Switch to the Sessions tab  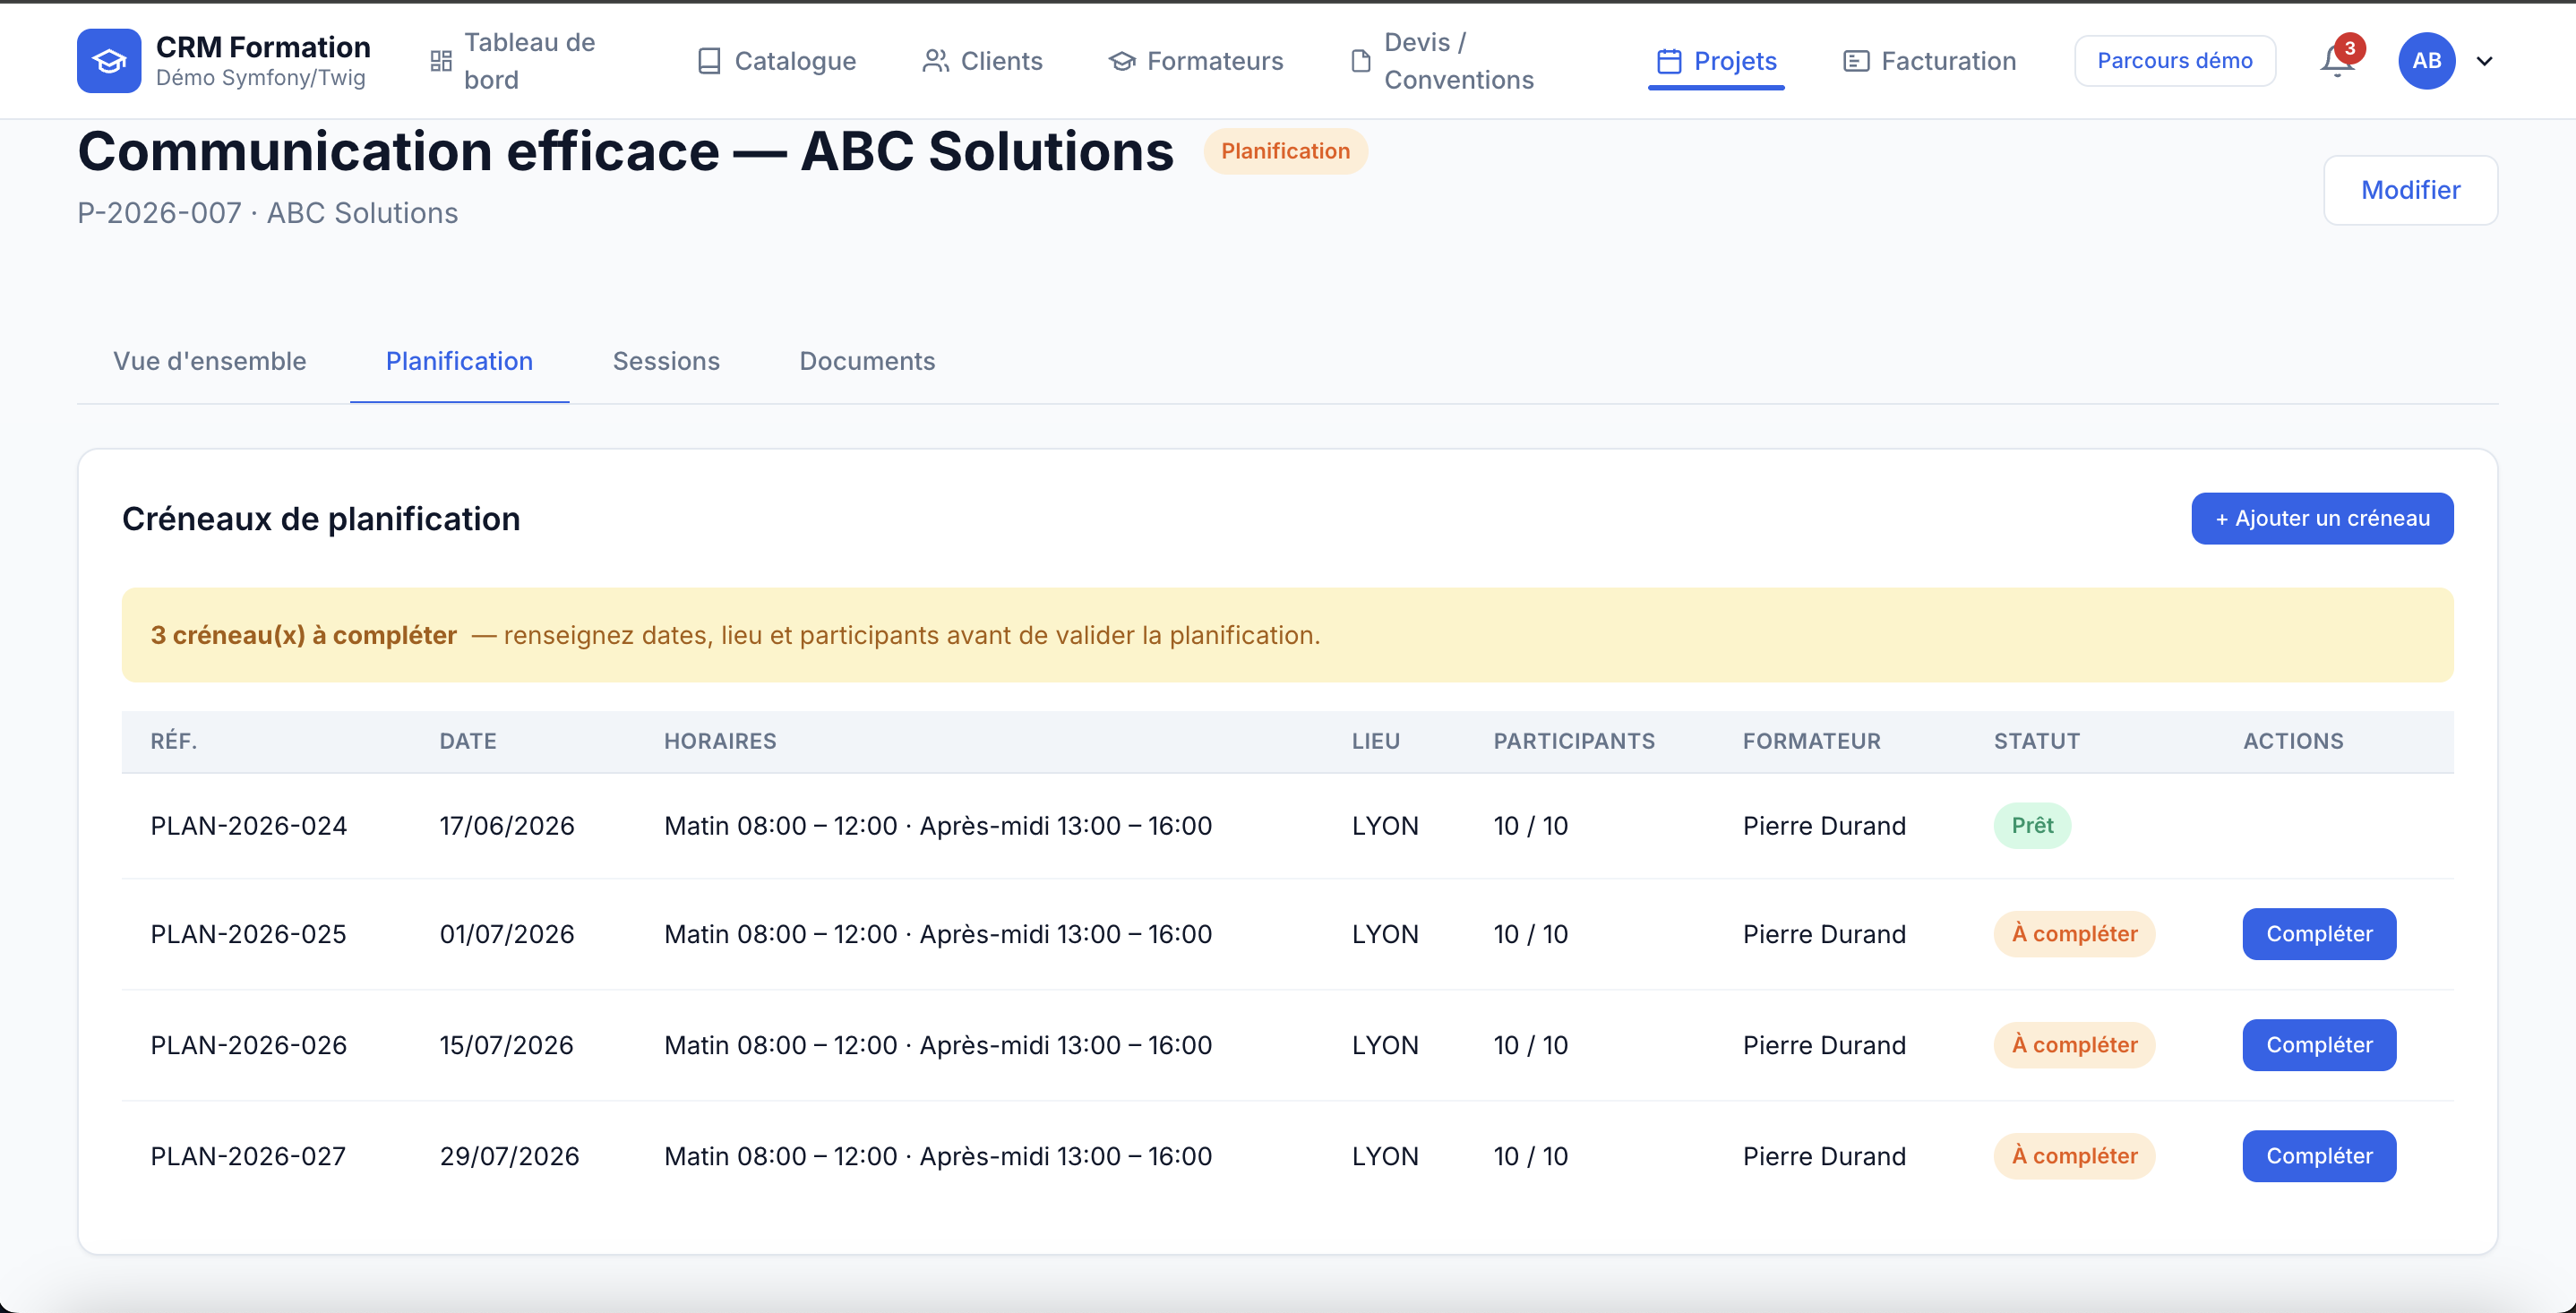666,361
